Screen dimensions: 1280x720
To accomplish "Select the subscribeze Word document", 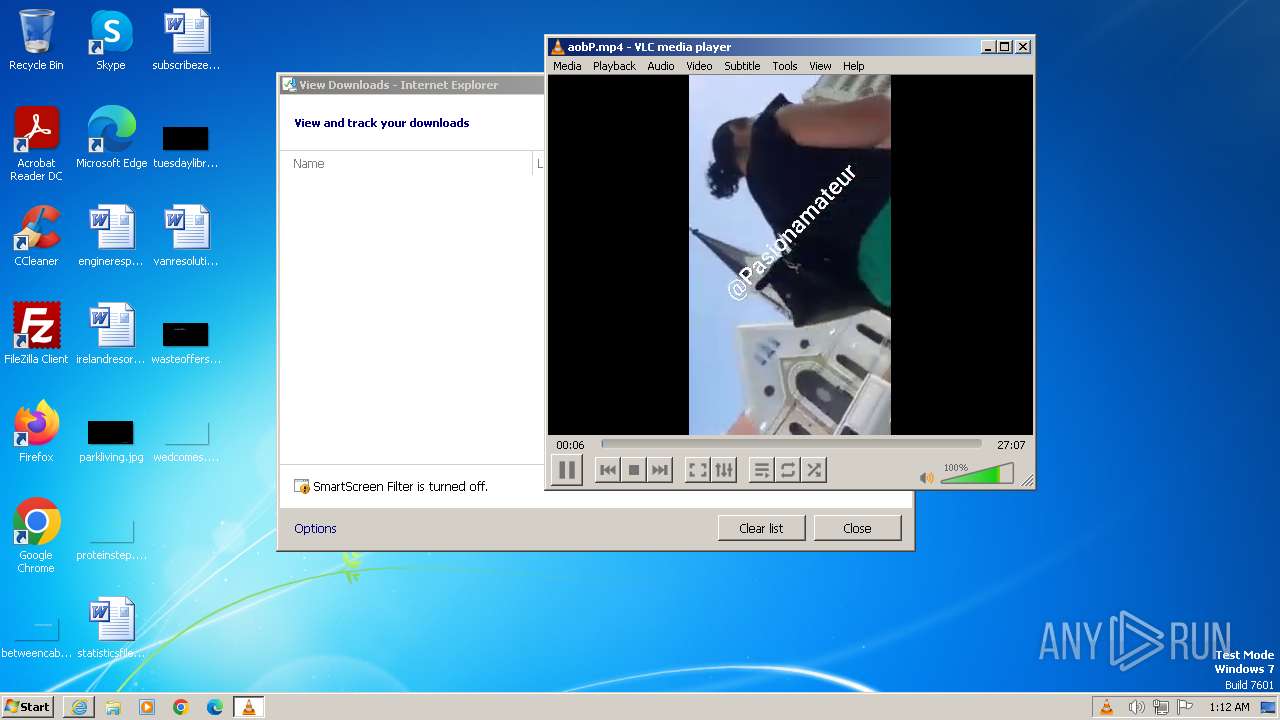I will (186, 41).
